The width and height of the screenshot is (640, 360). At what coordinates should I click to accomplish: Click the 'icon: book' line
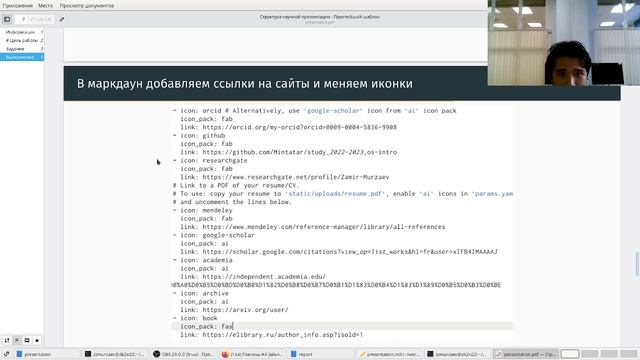coord(195,318)
